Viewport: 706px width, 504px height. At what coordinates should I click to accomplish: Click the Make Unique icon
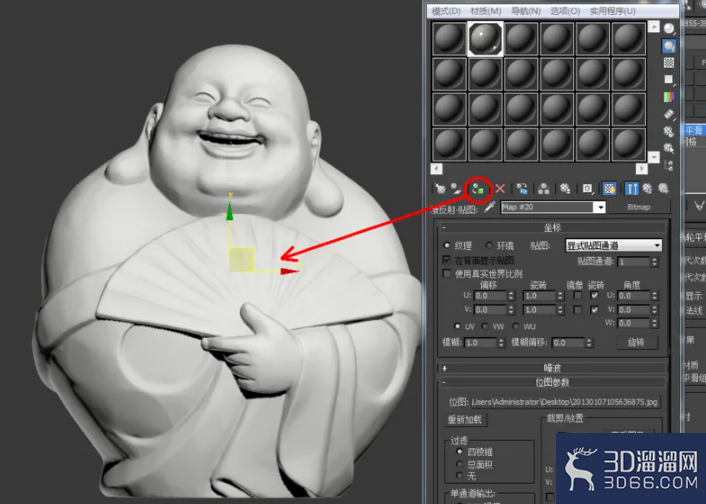coord(544,189)
